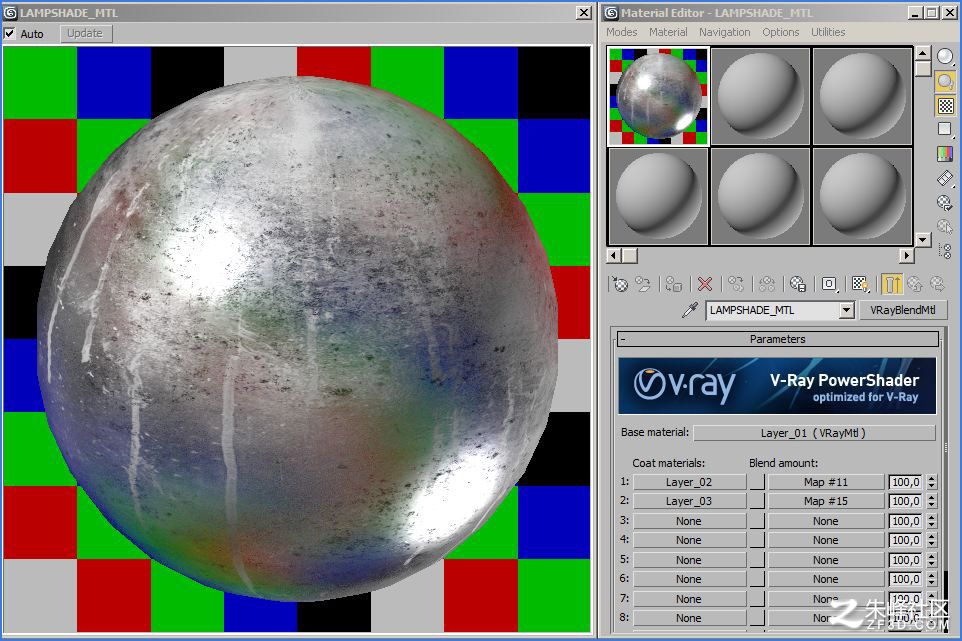
Task: Toggle the Show End Result icon
Action: pyautogui.click(x=891, y=284)
